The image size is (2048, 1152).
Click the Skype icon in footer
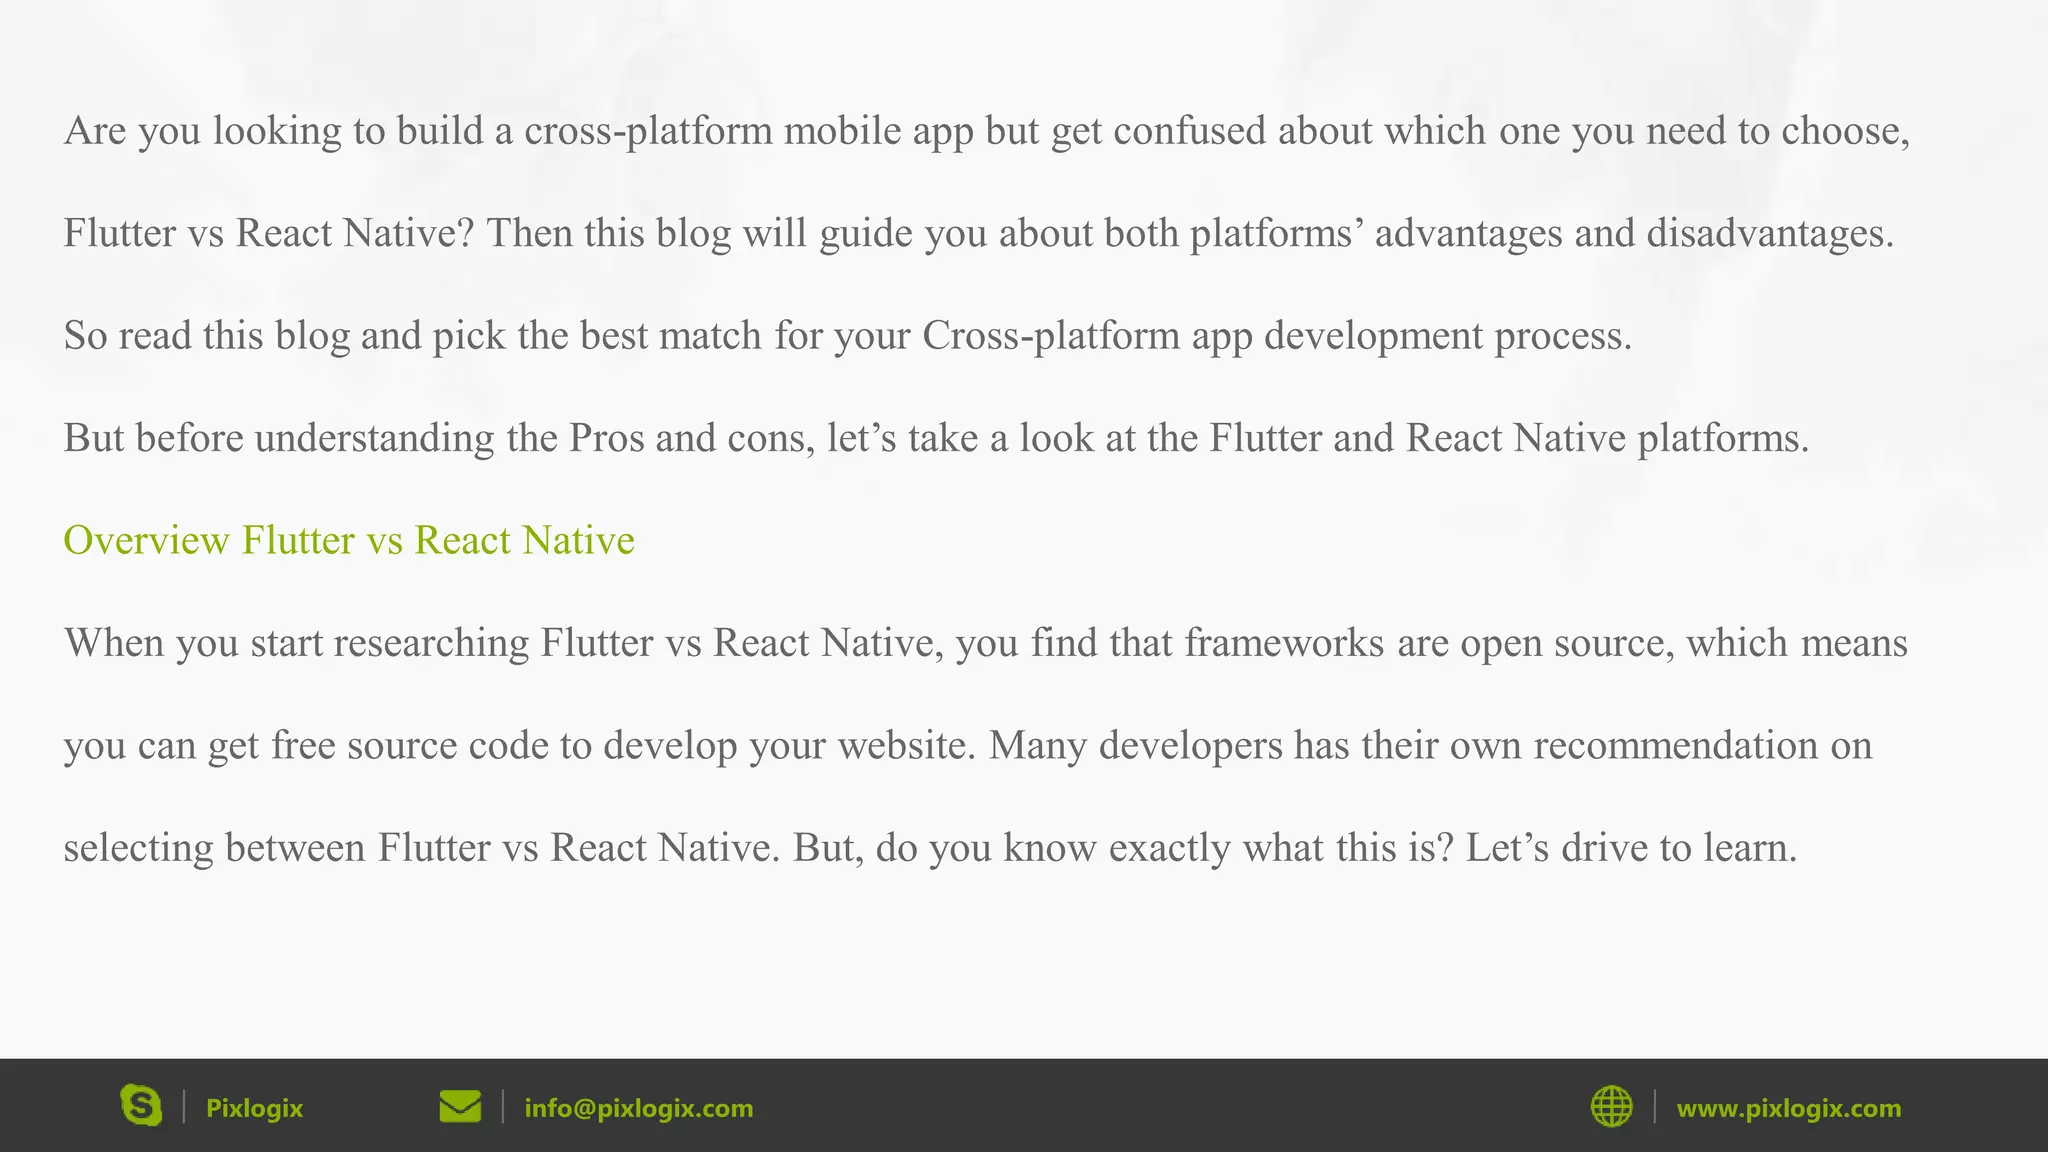click(141, 1106)
